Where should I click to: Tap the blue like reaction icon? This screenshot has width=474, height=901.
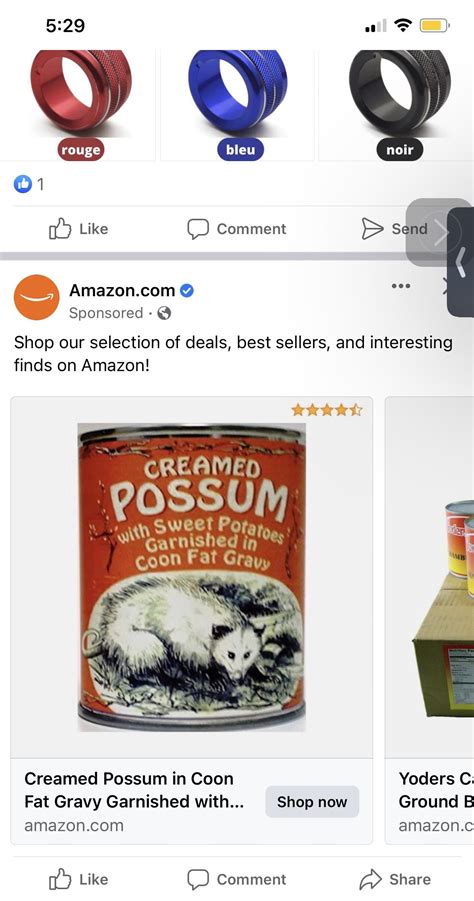22,184
